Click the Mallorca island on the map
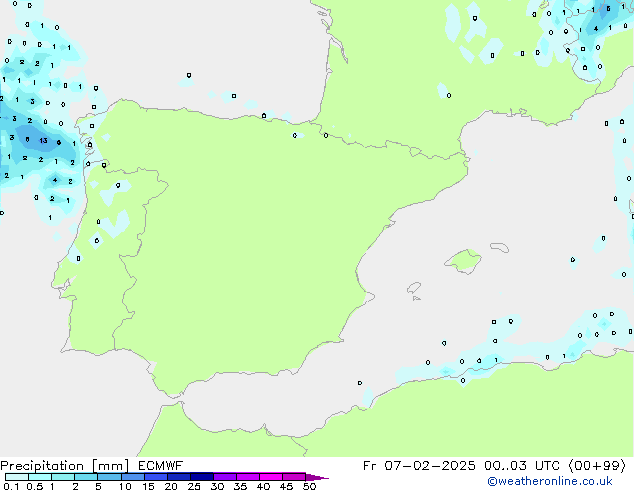The height and width of the screenshot is (490, 634). (463, 261)
